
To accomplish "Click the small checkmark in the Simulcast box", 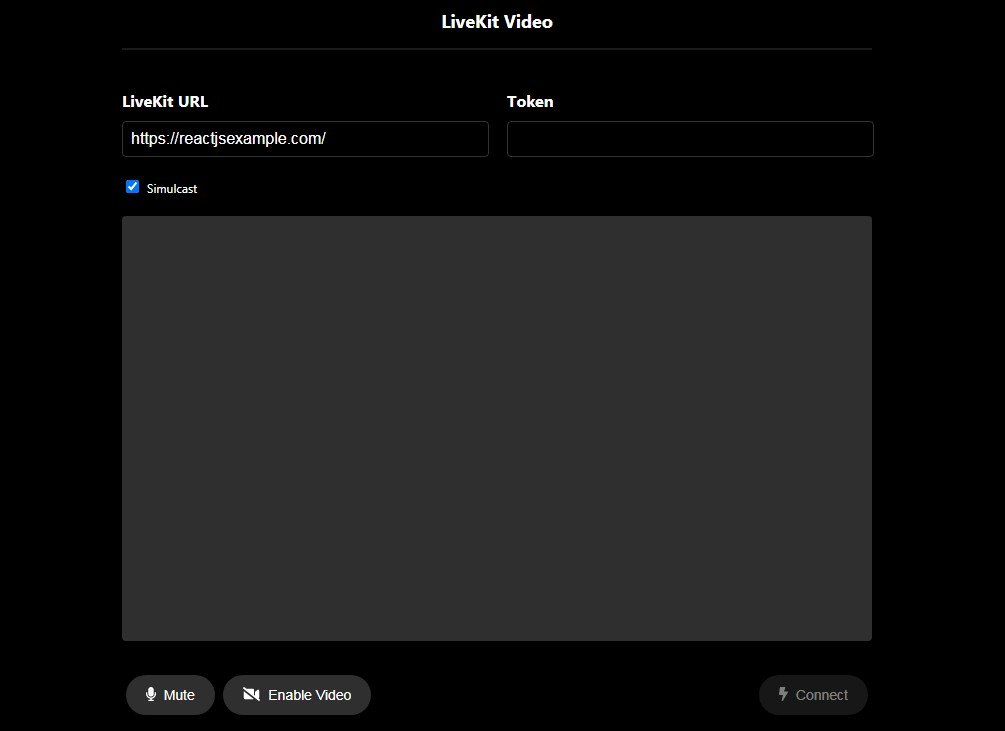I will (x=132, y=186).
